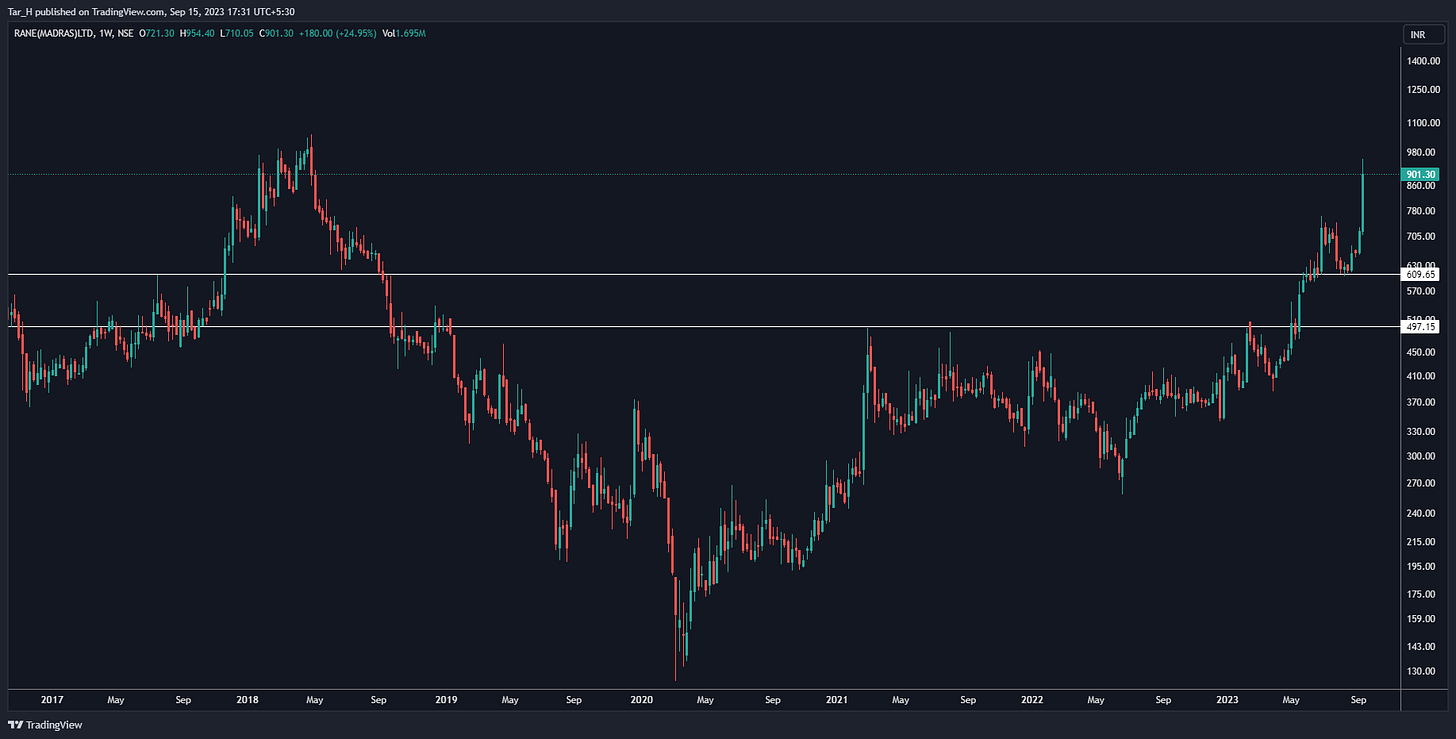Select the 609.65 horizontal line price tag
This screenshot has width=1456, height=739.
pos(1420,274)
